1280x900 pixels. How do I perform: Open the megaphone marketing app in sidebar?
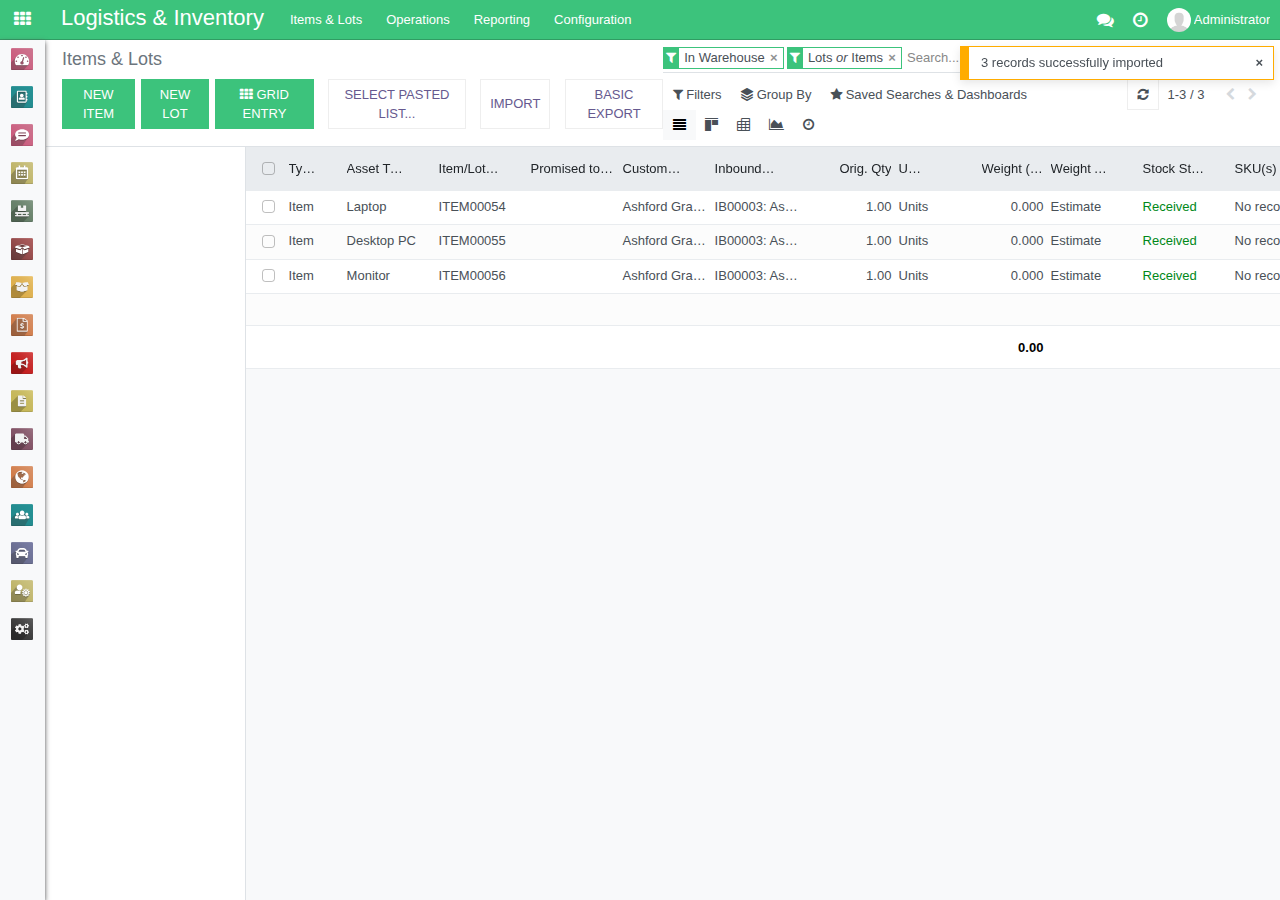coord(22,363)
